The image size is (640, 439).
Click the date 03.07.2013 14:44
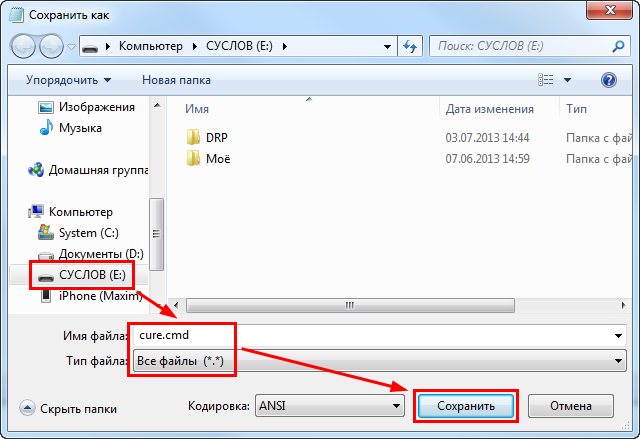tap(487, 138)
